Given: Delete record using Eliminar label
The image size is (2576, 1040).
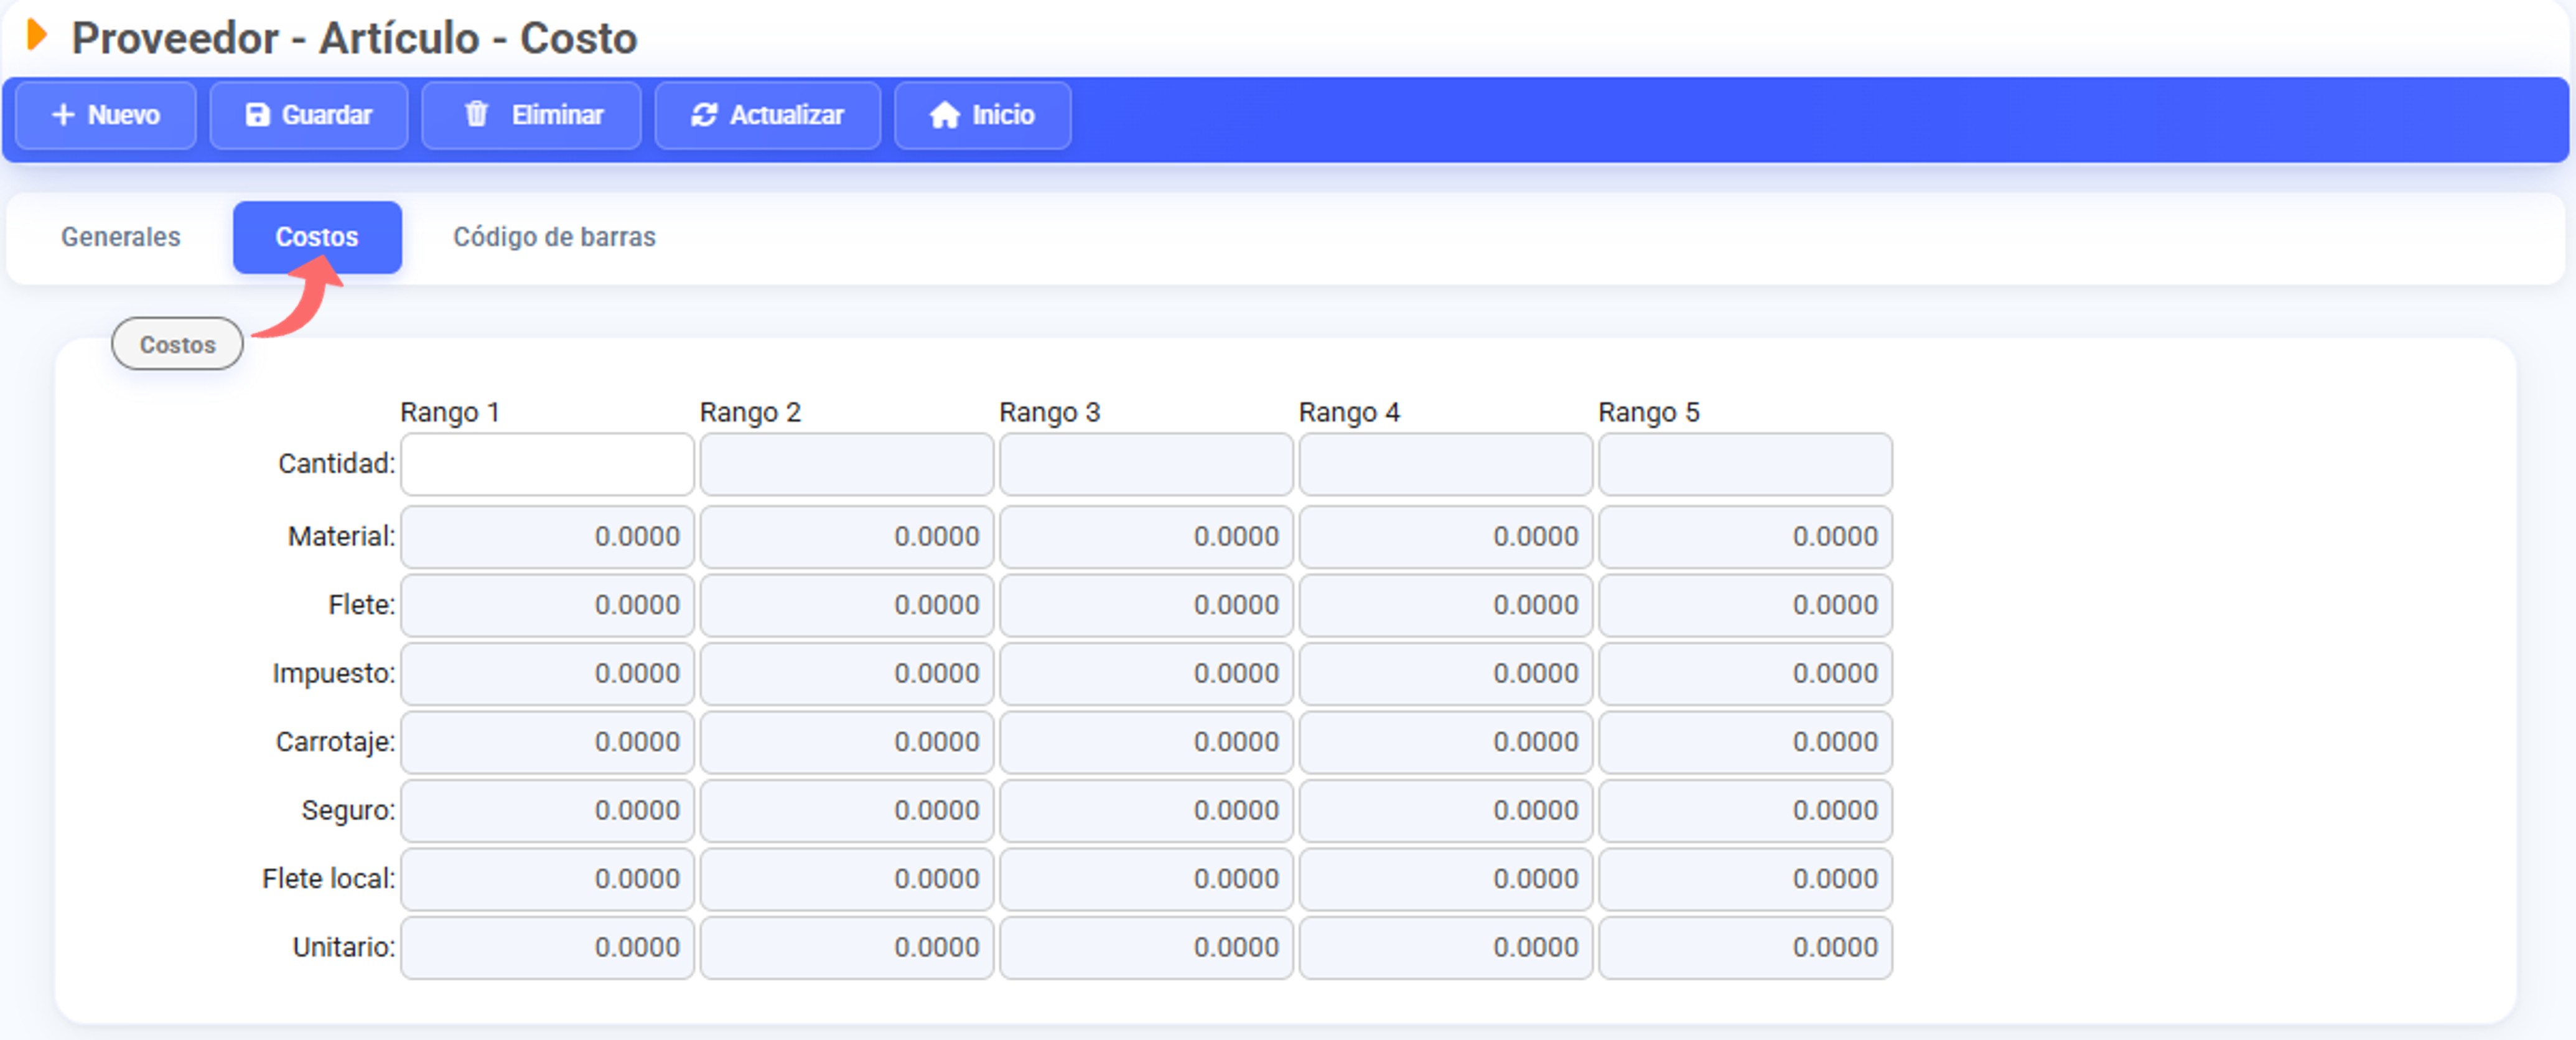Looking at the screenshot, I should coord(558,115).
